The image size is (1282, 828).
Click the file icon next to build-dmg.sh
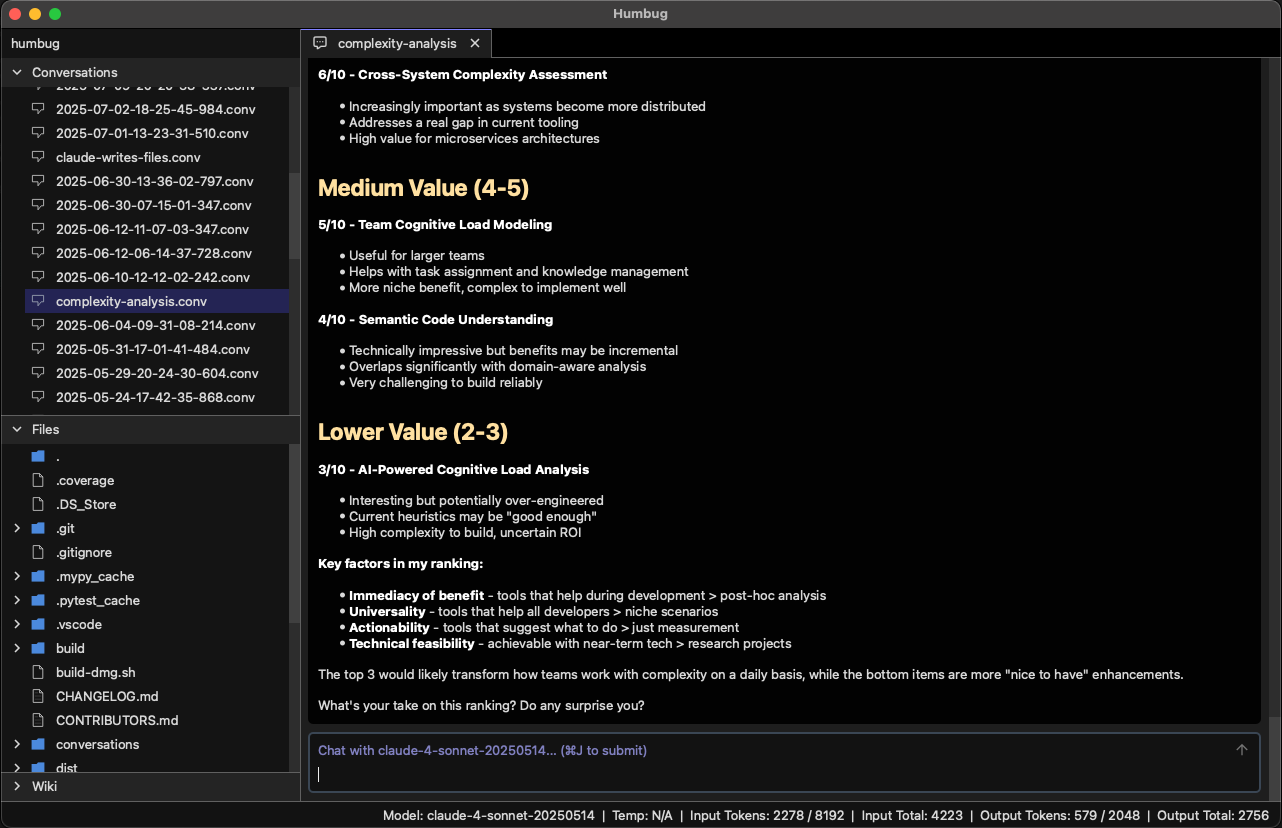pos(37,672)
